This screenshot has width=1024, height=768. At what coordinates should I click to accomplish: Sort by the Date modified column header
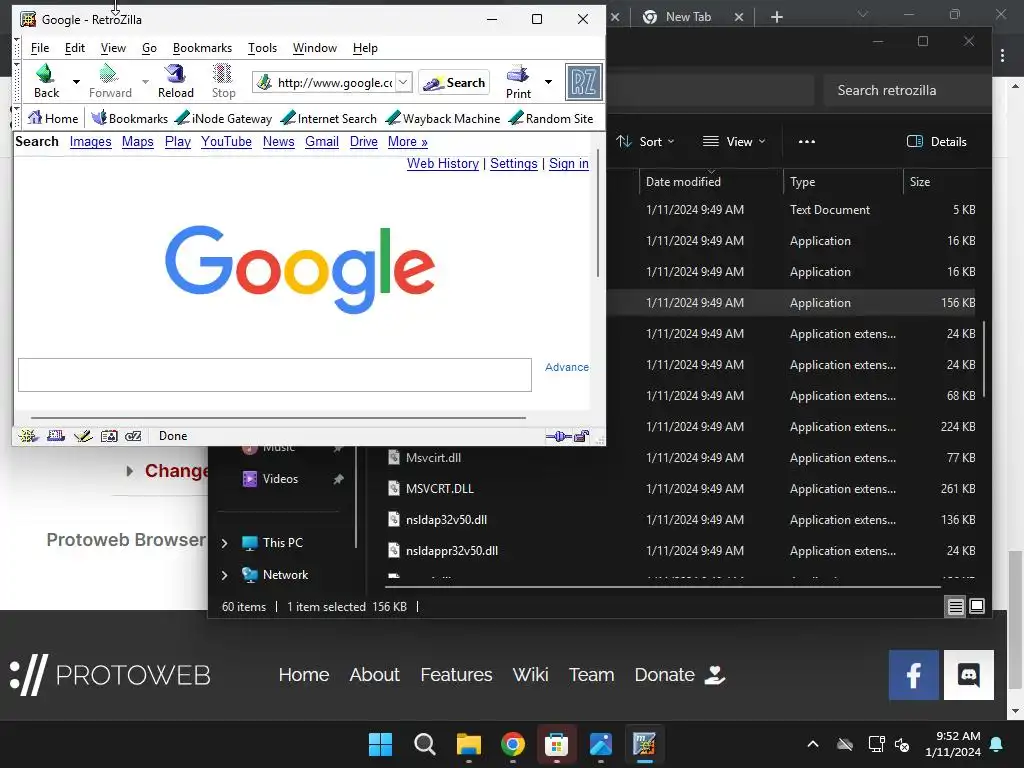pos(683,182)
